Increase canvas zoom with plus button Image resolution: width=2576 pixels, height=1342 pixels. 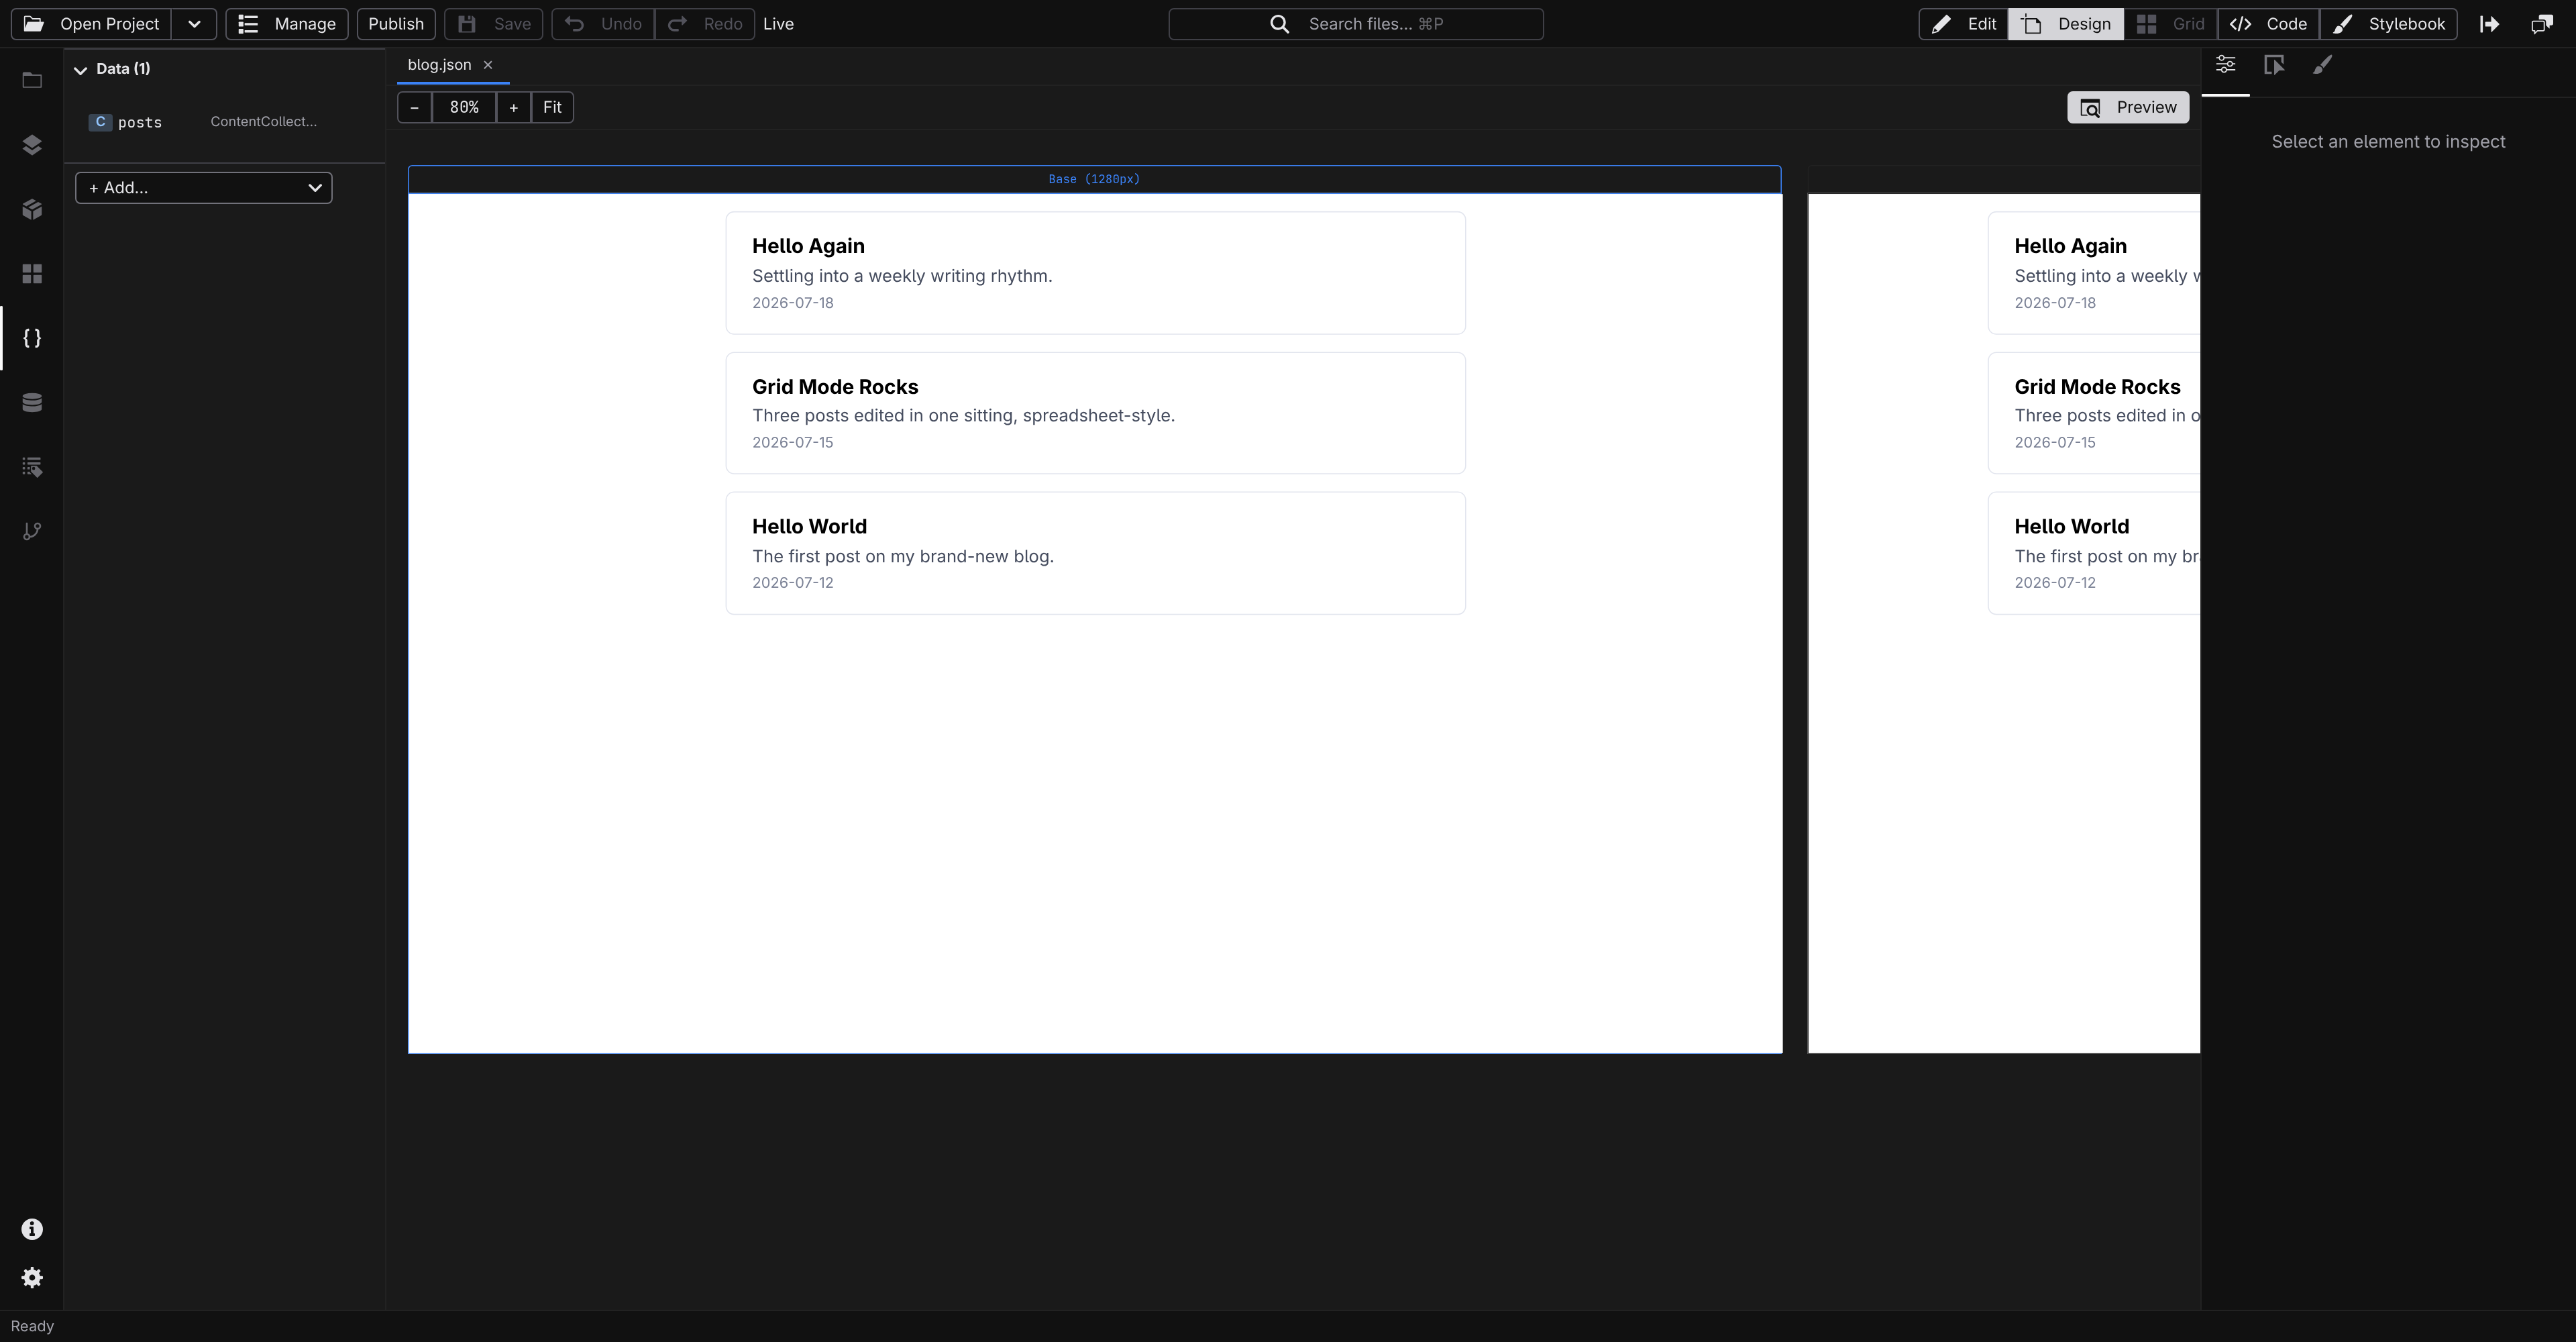point(513,107)
